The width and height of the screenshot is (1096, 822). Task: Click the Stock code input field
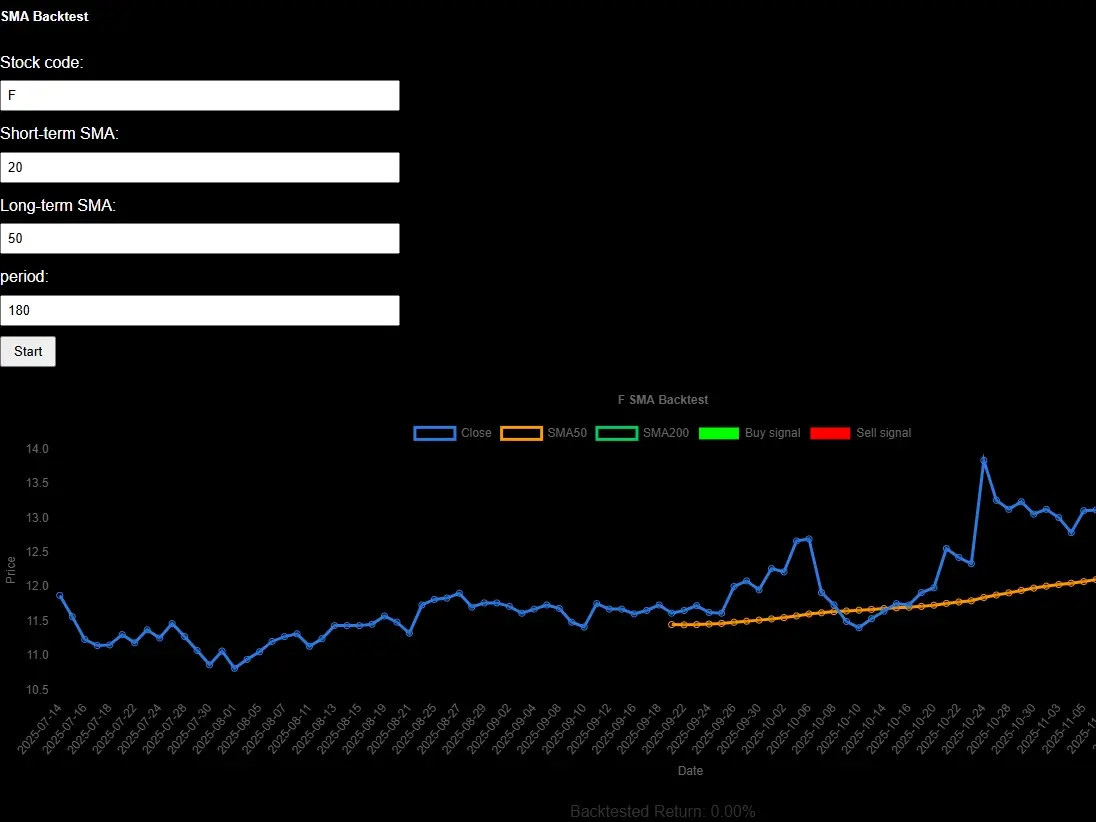tap(200, 96)
